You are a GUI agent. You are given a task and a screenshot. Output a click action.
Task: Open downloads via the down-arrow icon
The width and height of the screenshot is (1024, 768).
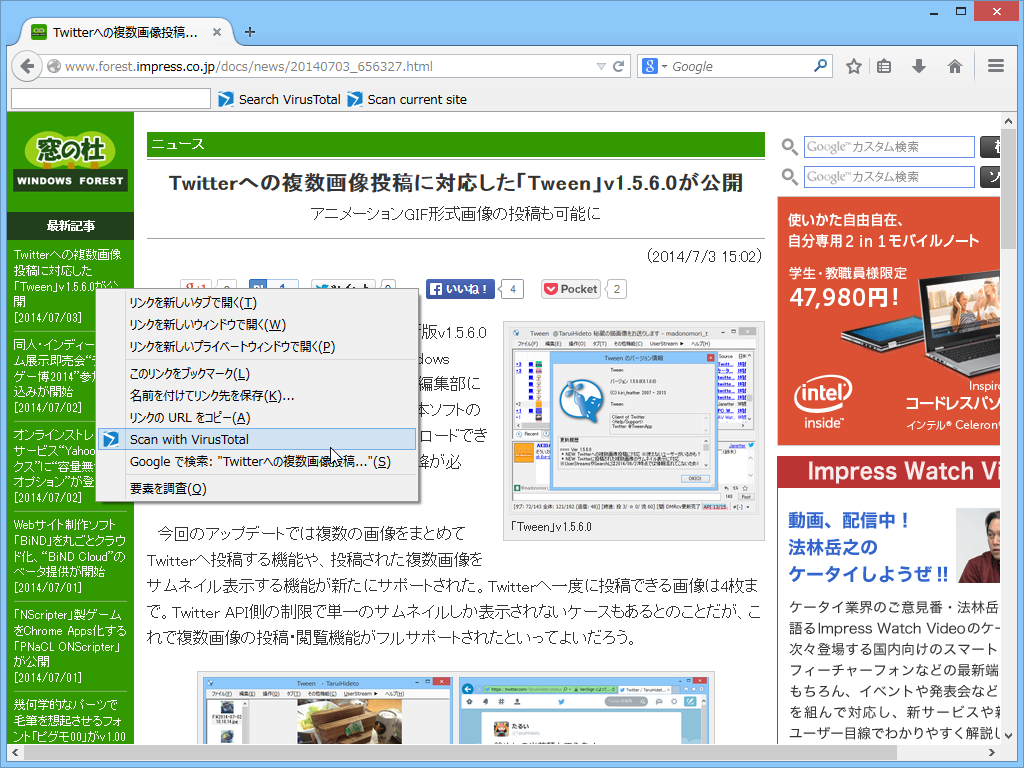pos(919,66)
